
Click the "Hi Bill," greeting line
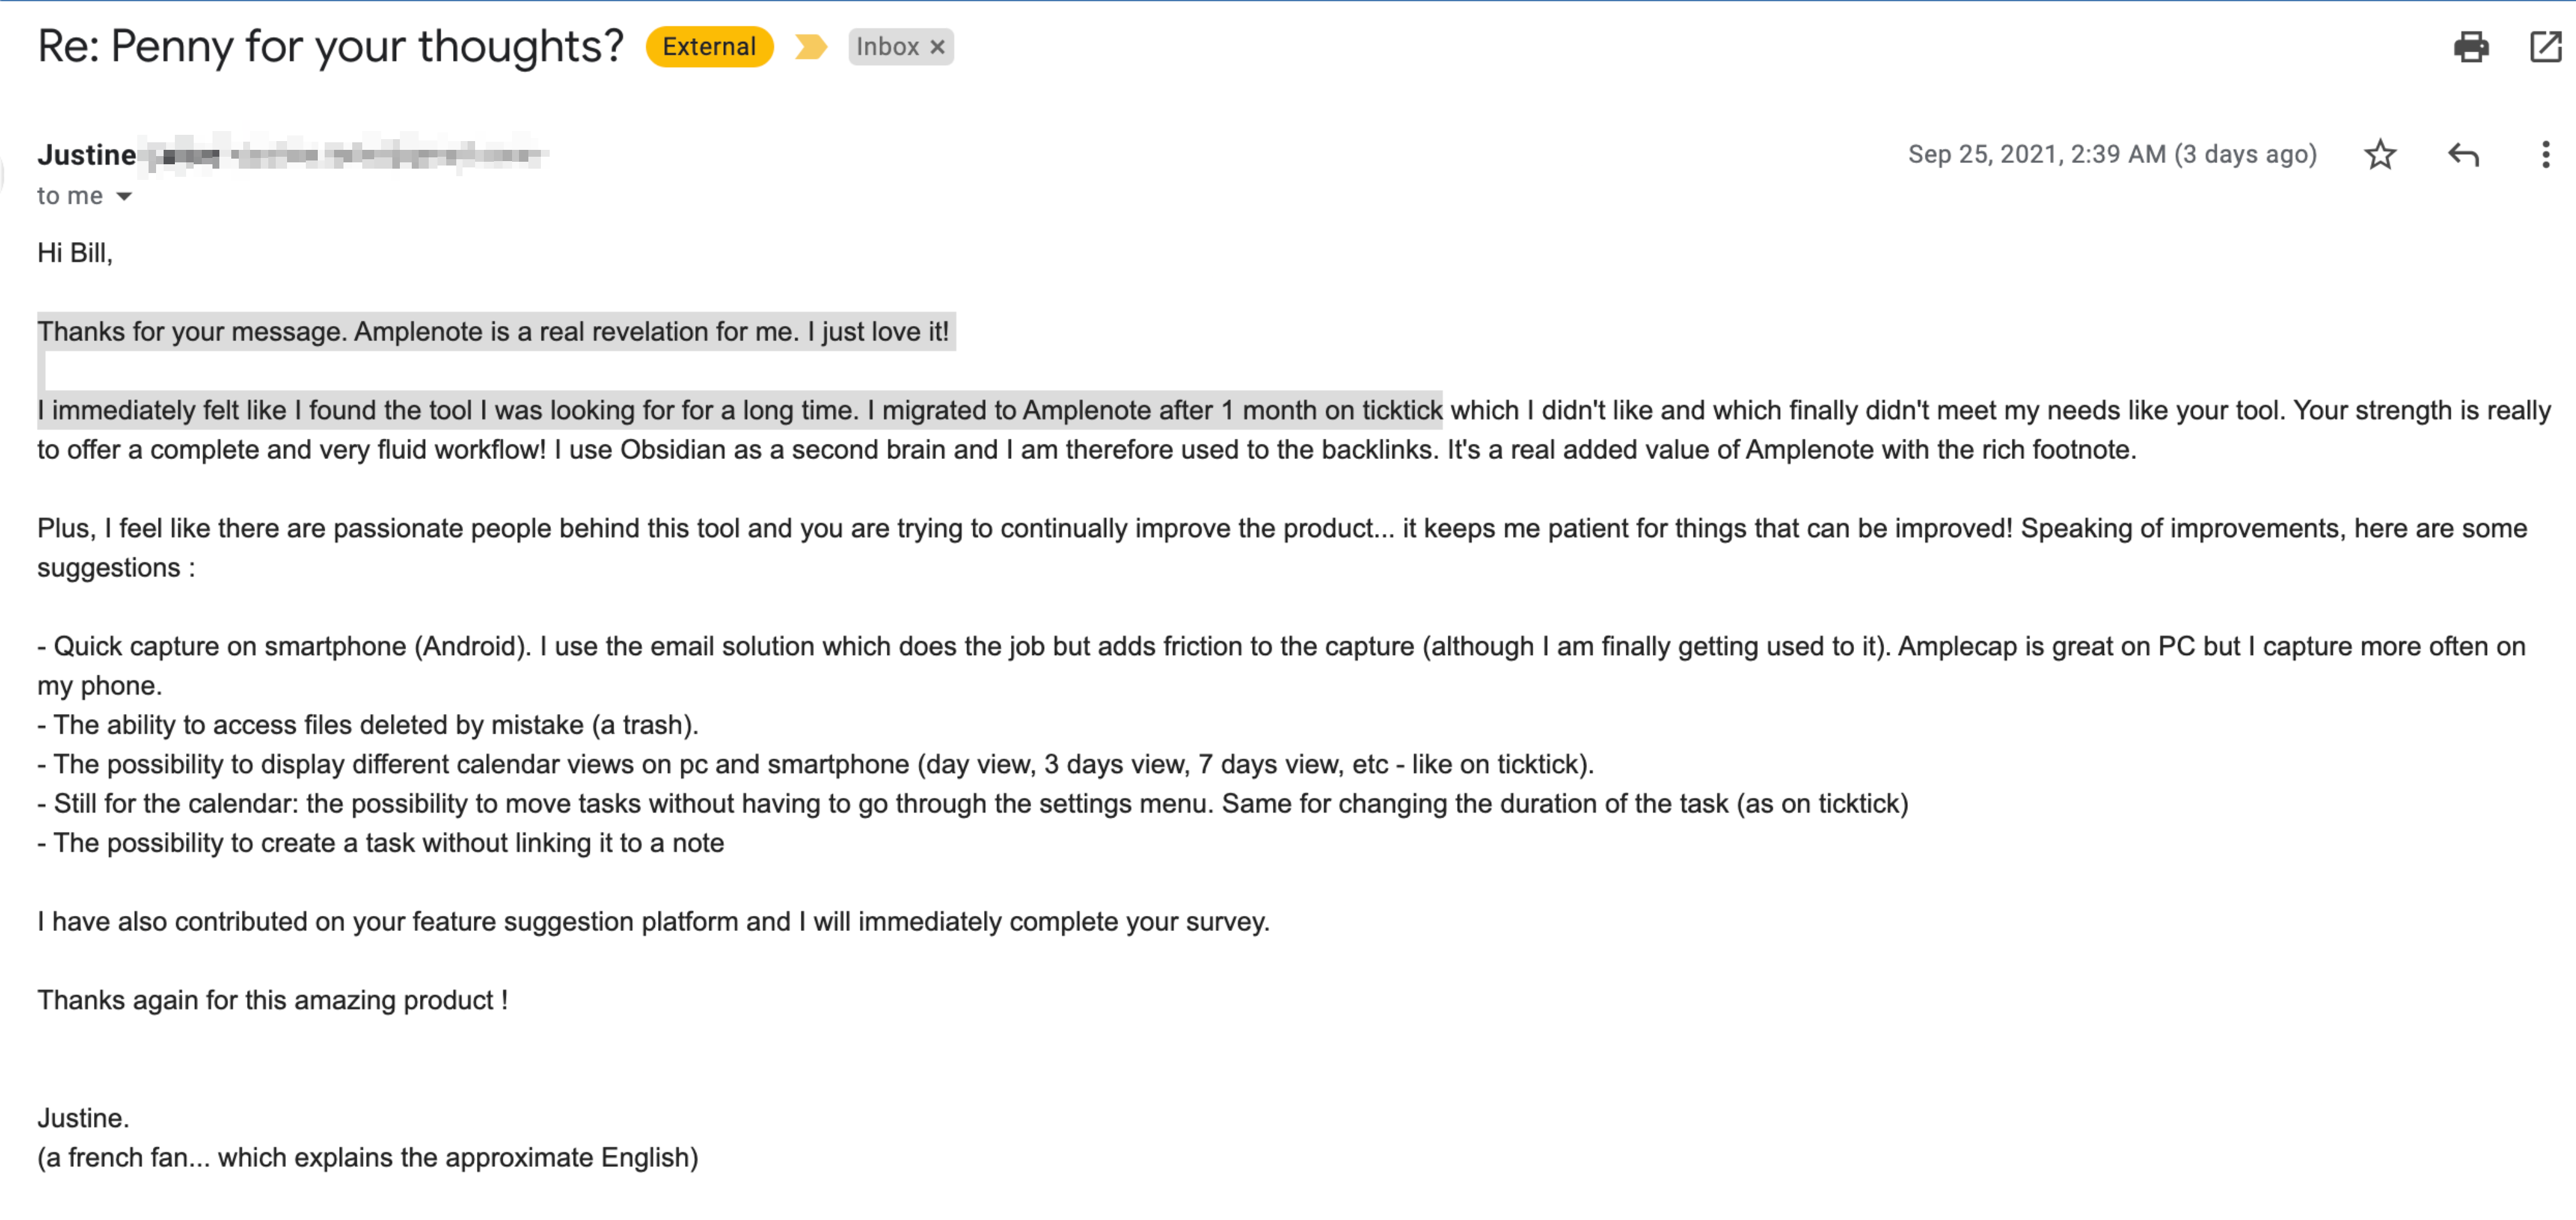click(75, 253)
